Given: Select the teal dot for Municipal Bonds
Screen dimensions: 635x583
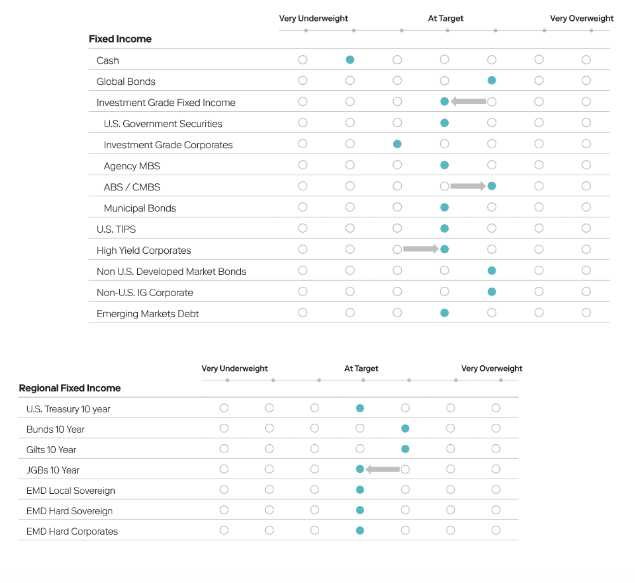Looking at the screenshot, I should pyautogui.click(x=444, y=207).
